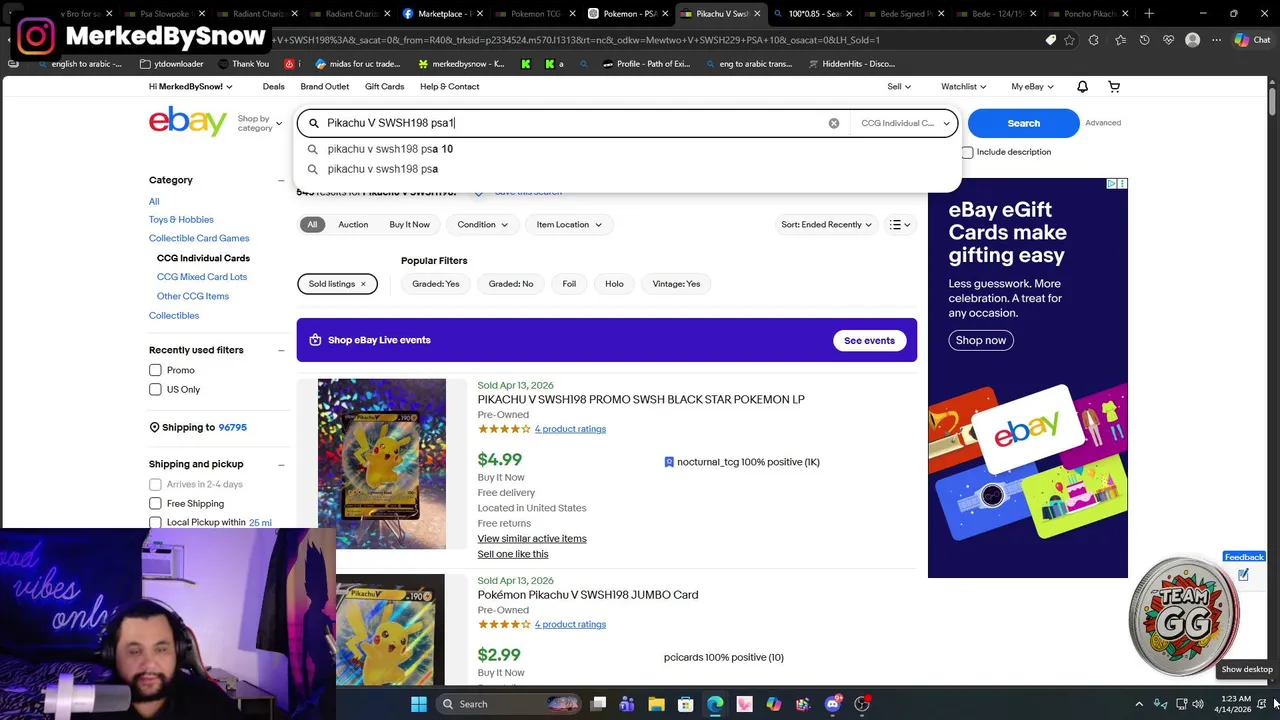
Task: Tick the Include description checkbox
Action: [x=967, y=152]
